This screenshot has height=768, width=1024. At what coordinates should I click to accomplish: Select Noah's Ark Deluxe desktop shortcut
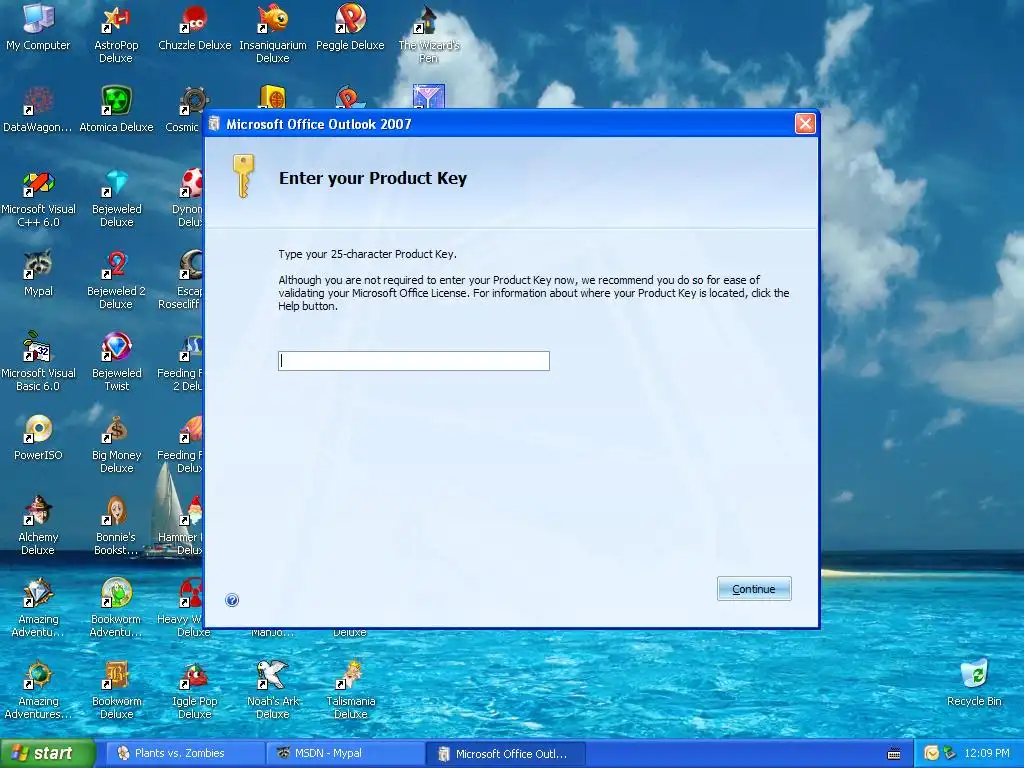pyautogui.click(x=272, y=690)
